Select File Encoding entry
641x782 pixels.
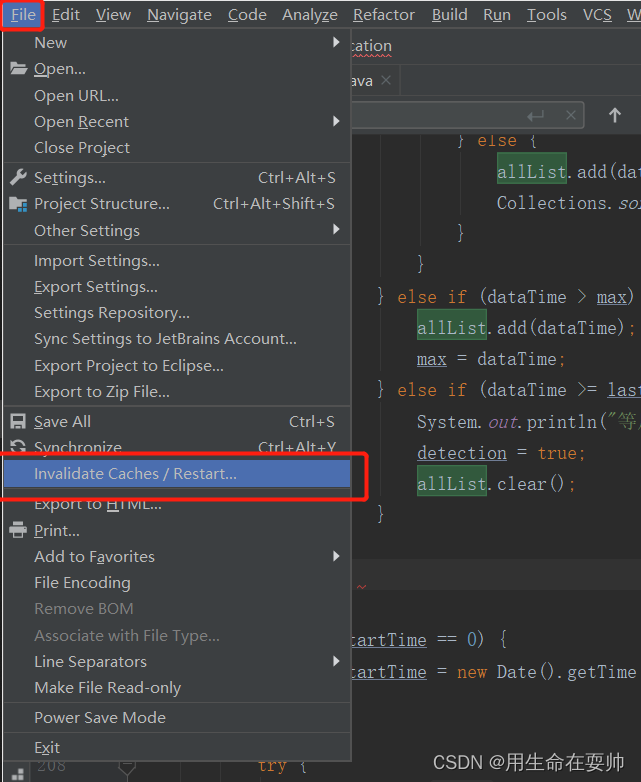(177, 583)
